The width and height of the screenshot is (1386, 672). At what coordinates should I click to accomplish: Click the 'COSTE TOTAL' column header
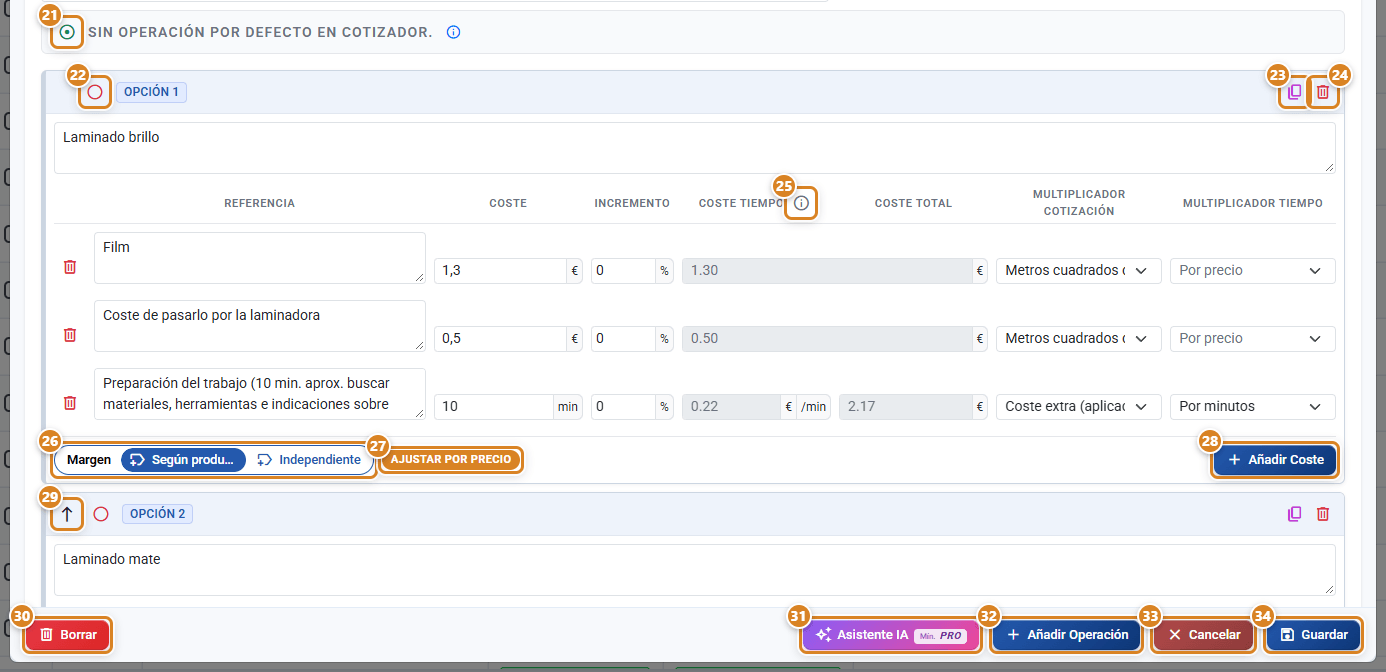point(913,203)
